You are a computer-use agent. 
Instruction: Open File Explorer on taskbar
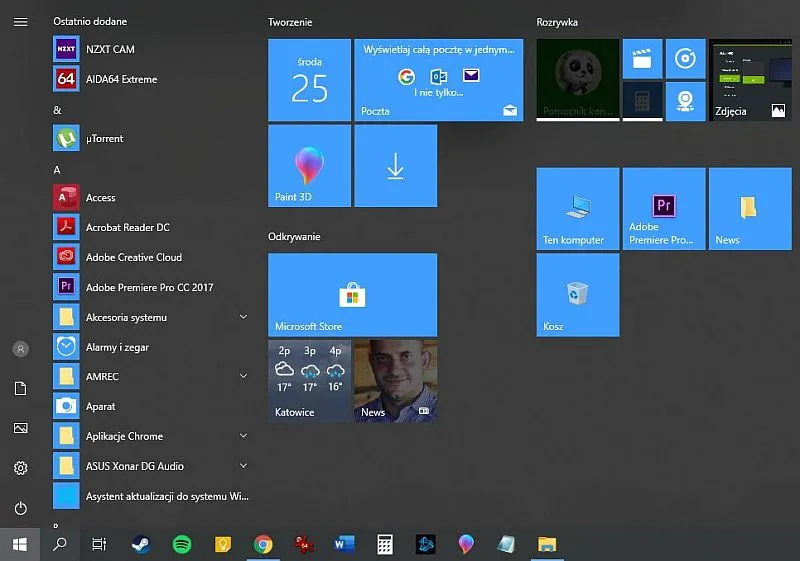547,545
